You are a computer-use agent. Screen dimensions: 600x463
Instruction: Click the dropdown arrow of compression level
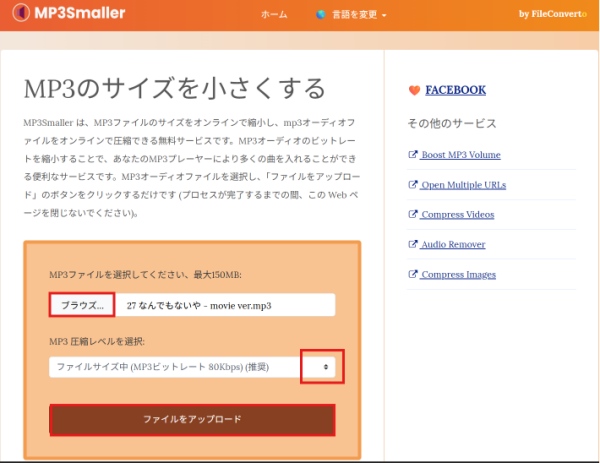326,367
